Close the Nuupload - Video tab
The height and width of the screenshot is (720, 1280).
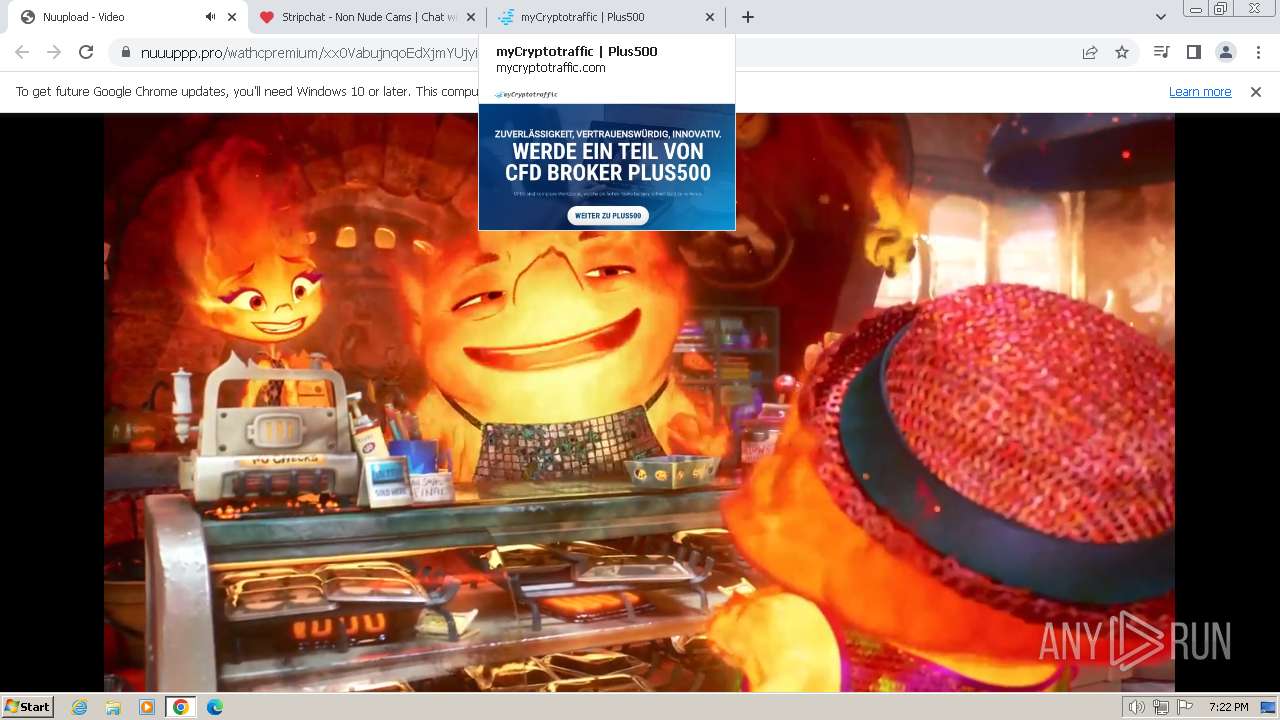[x=232, y=17]
